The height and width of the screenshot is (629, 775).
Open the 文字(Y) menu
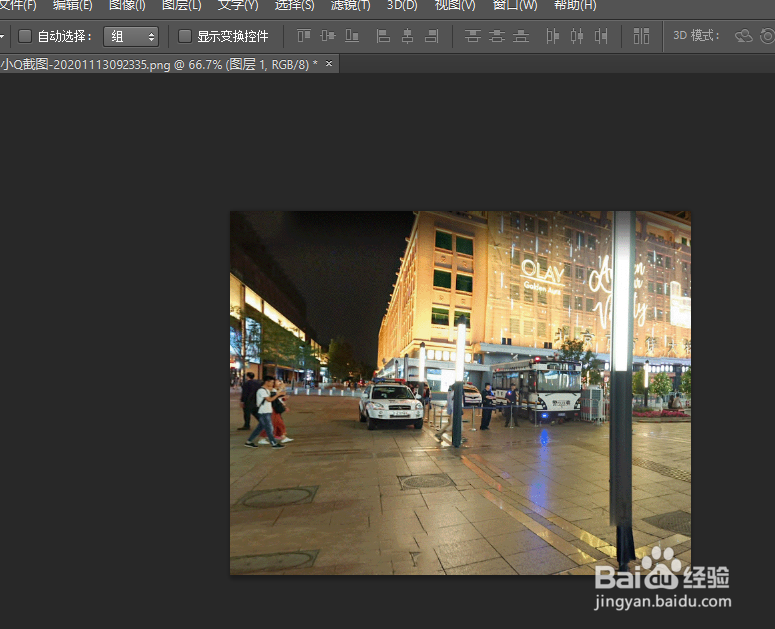pos(238,5)
